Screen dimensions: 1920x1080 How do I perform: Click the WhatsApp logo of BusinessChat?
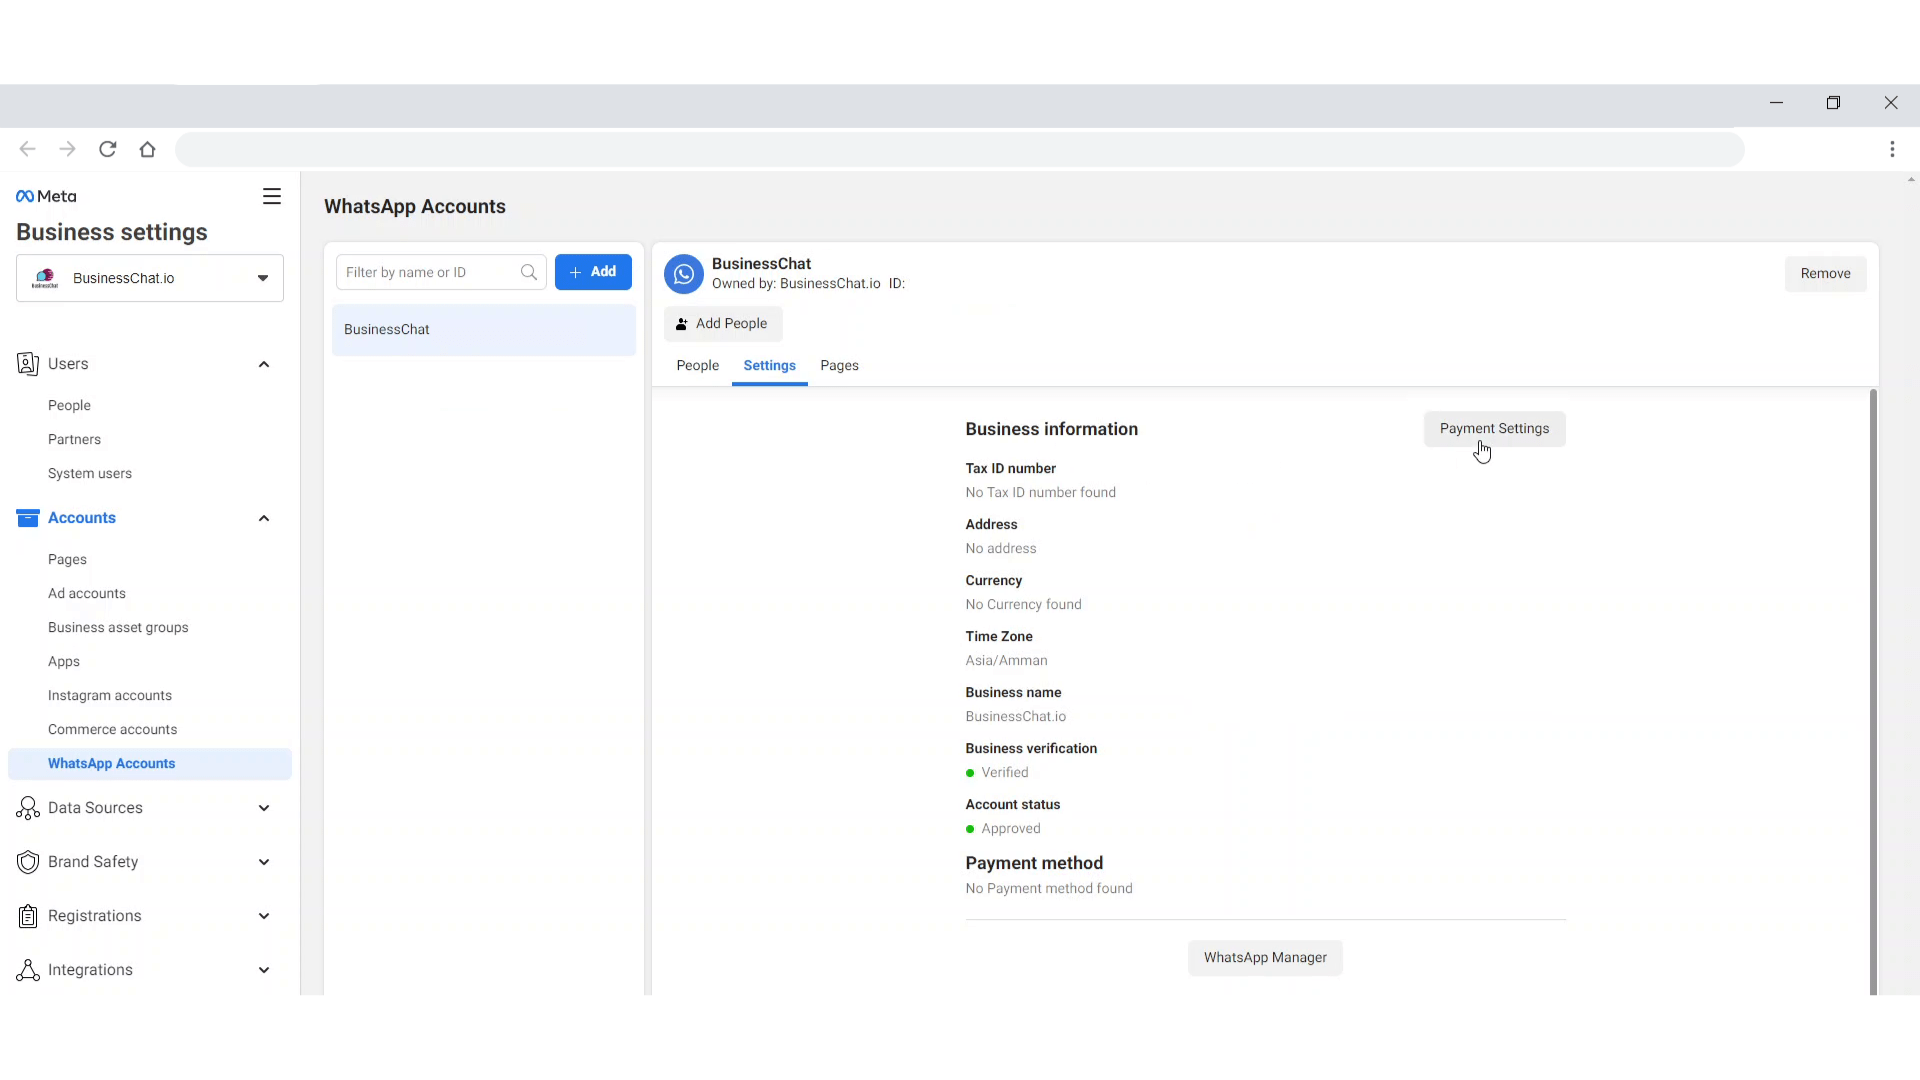point(684,274)
